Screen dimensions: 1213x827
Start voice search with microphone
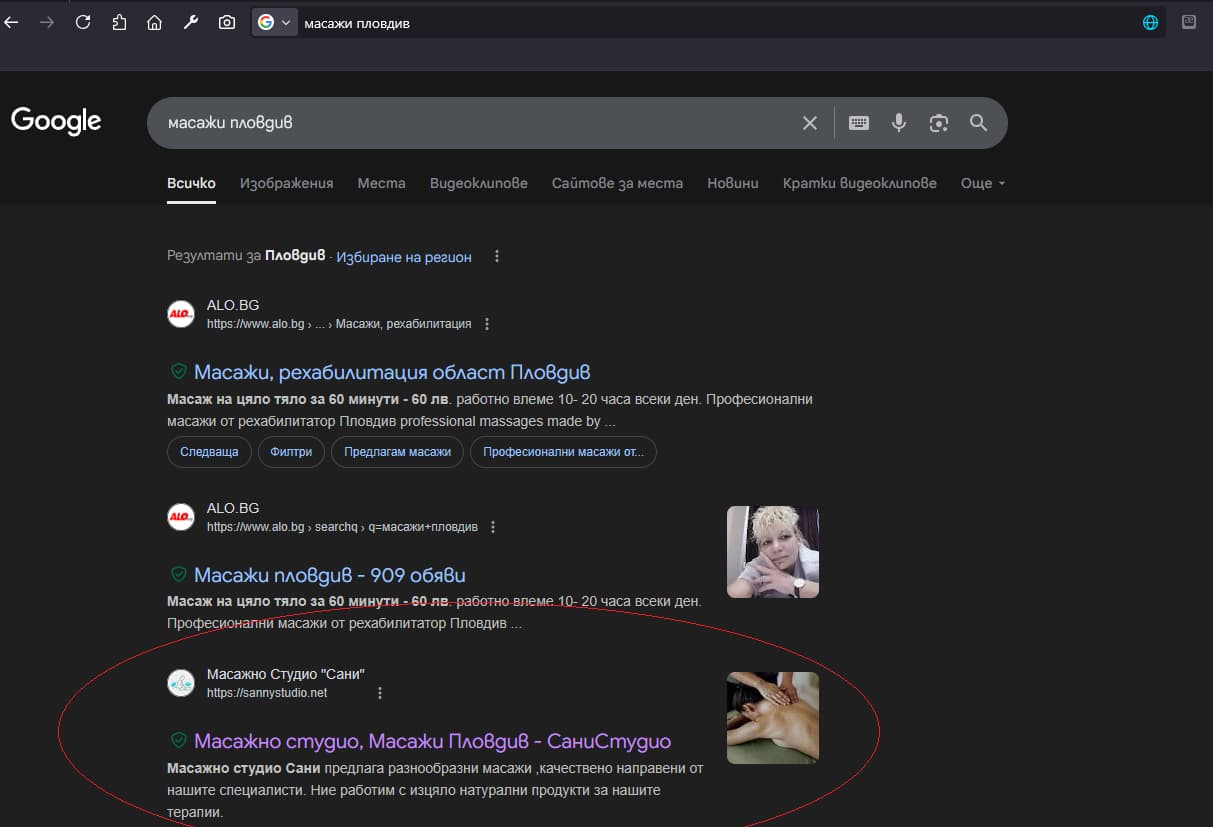[x=899, y=123]
